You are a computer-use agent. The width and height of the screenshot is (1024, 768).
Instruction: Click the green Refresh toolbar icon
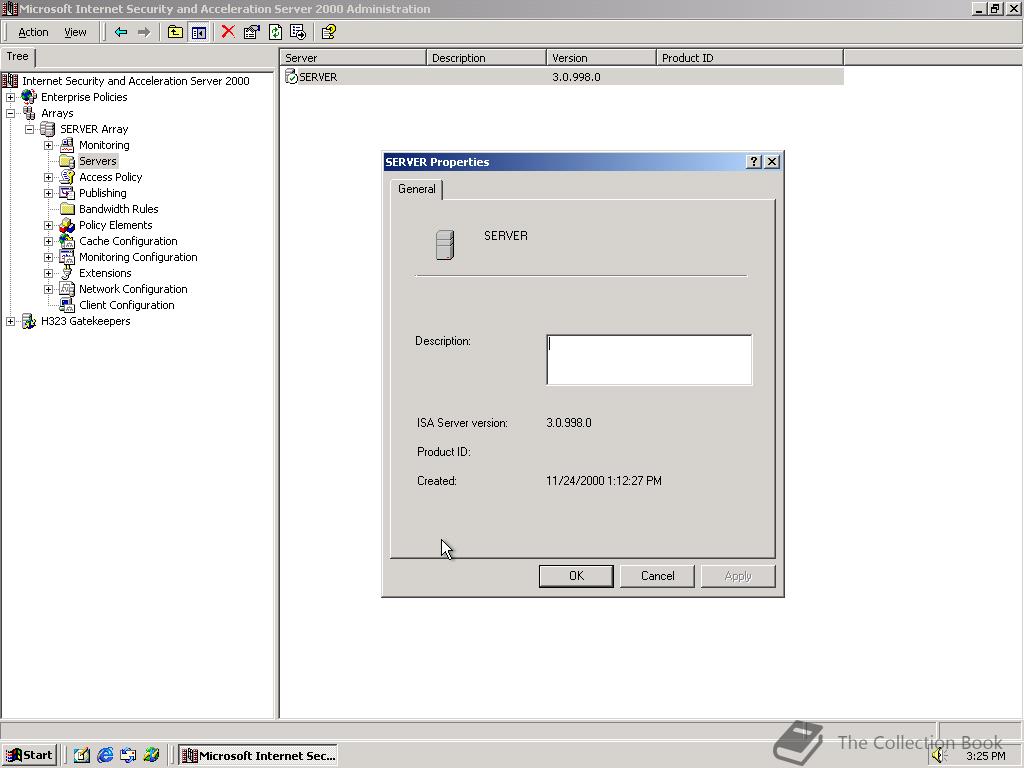(x=275, y=32)
